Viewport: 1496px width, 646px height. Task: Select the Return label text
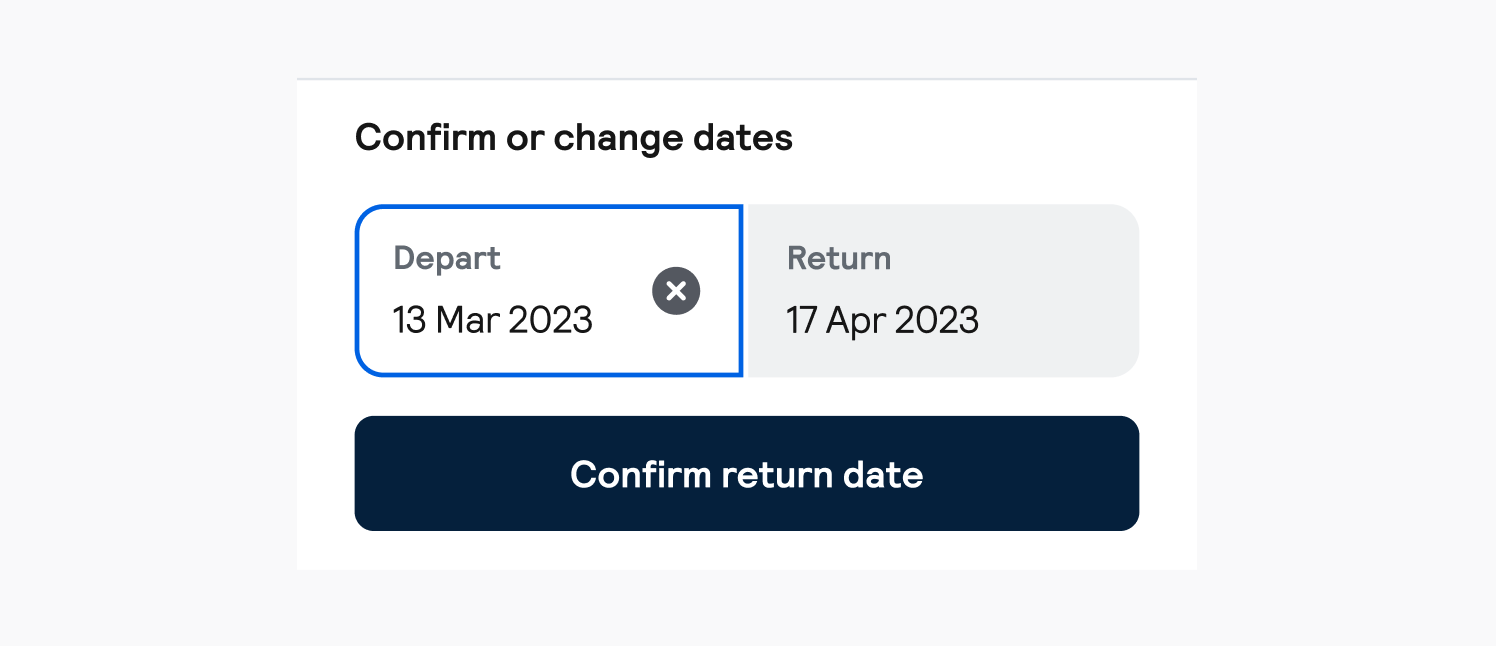pos(838,257)
